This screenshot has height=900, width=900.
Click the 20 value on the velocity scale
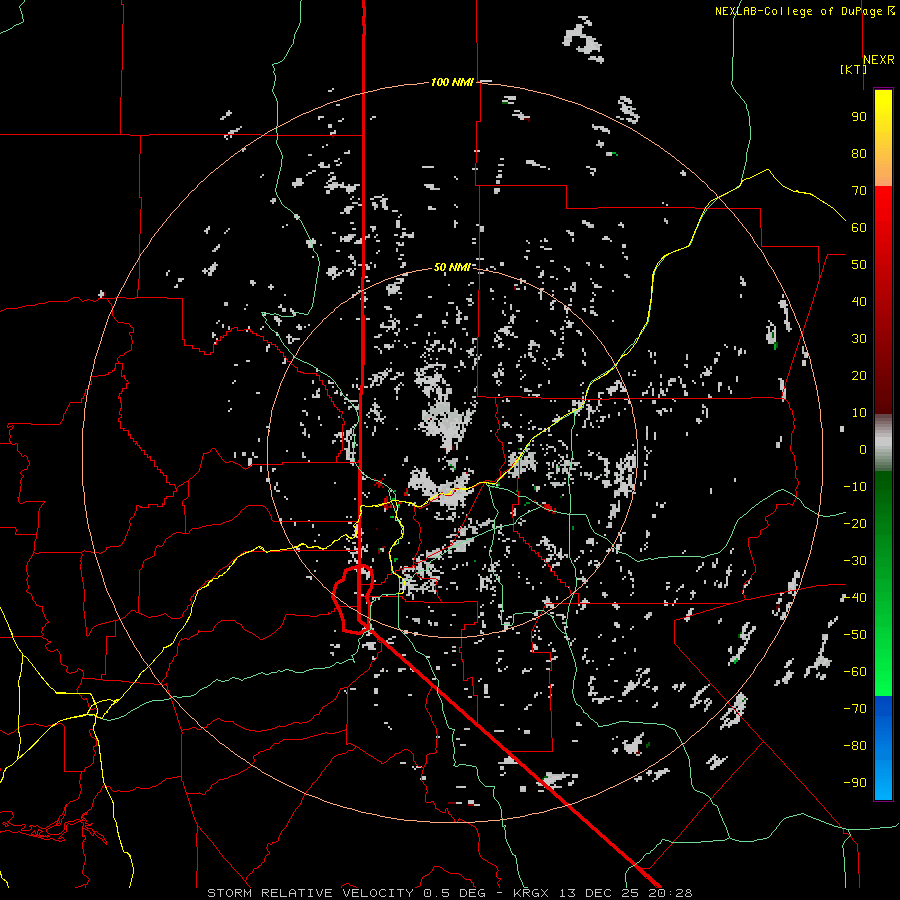pyautogui.click(x=859, y=375)
